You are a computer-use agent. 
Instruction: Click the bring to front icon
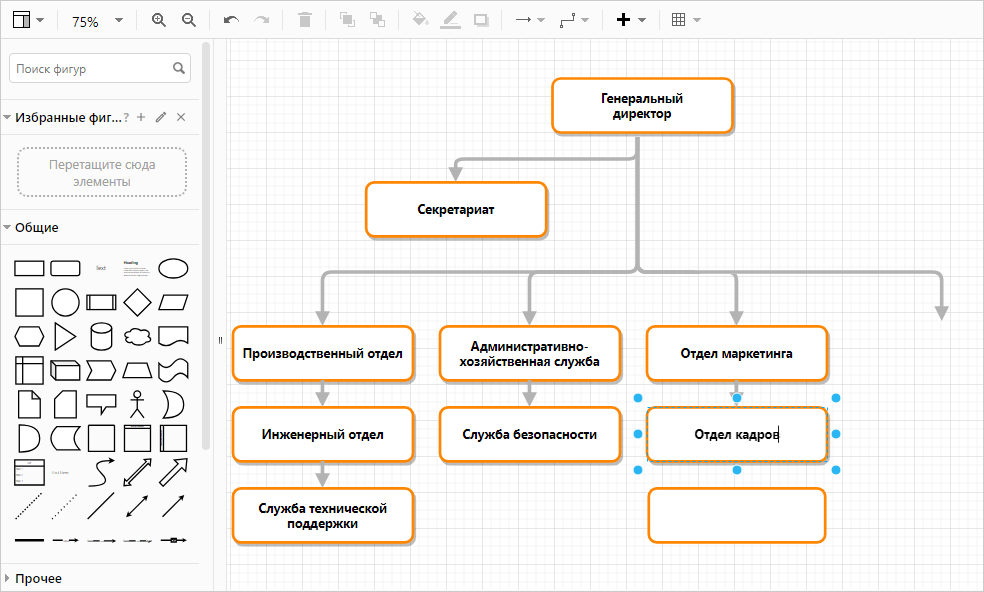[x=347, y=20]
